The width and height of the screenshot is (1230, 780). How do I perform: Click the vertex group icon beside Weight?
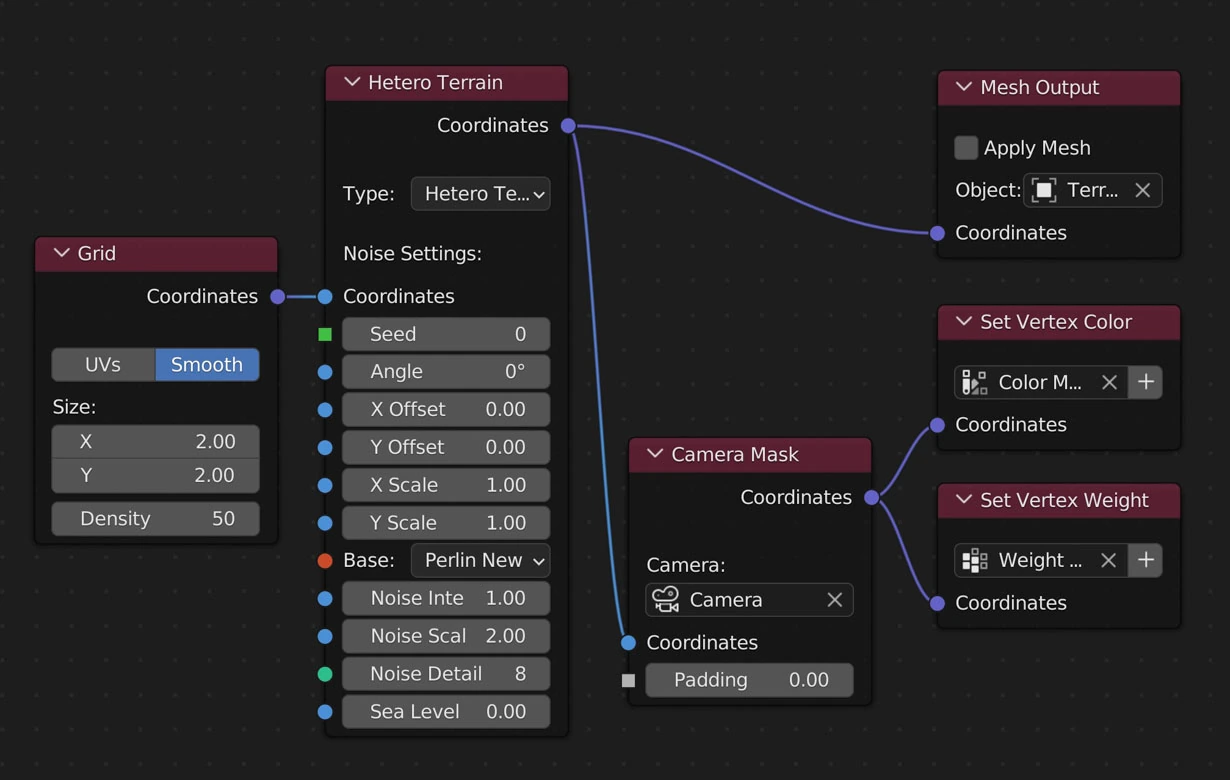click(974, 561)
